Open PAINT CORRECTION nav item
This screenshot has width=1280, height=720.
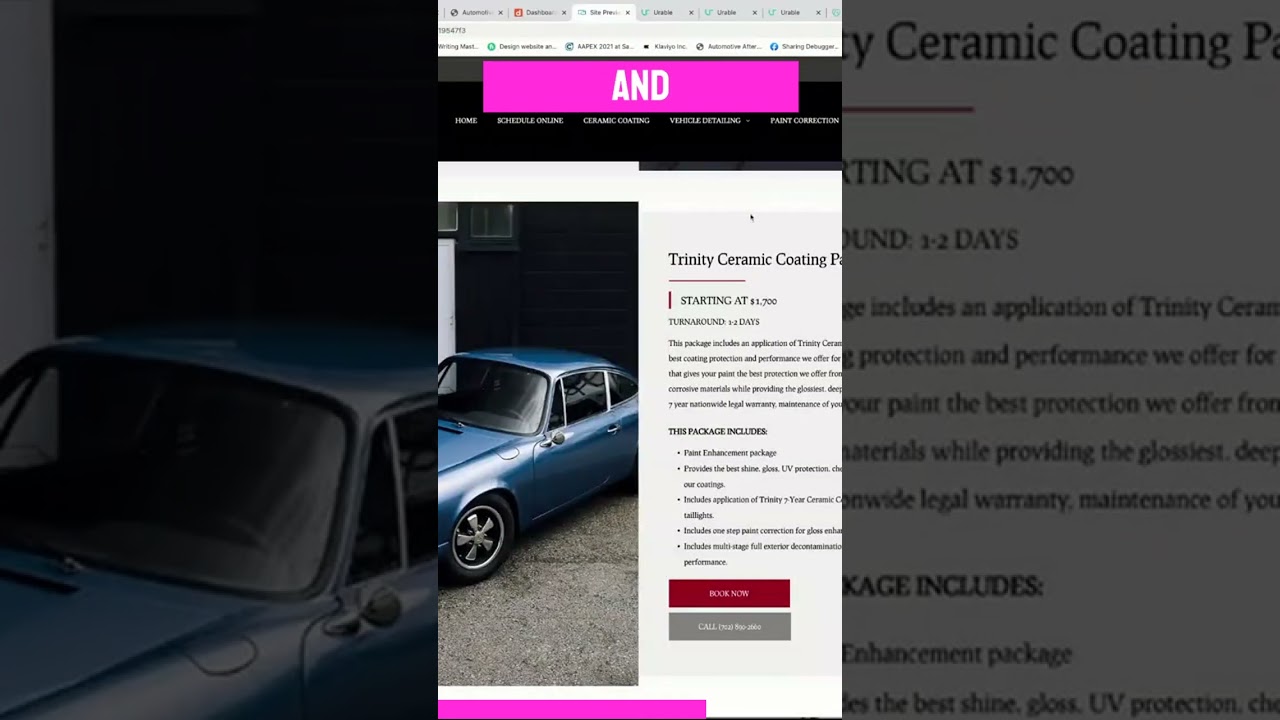point(804,121)
